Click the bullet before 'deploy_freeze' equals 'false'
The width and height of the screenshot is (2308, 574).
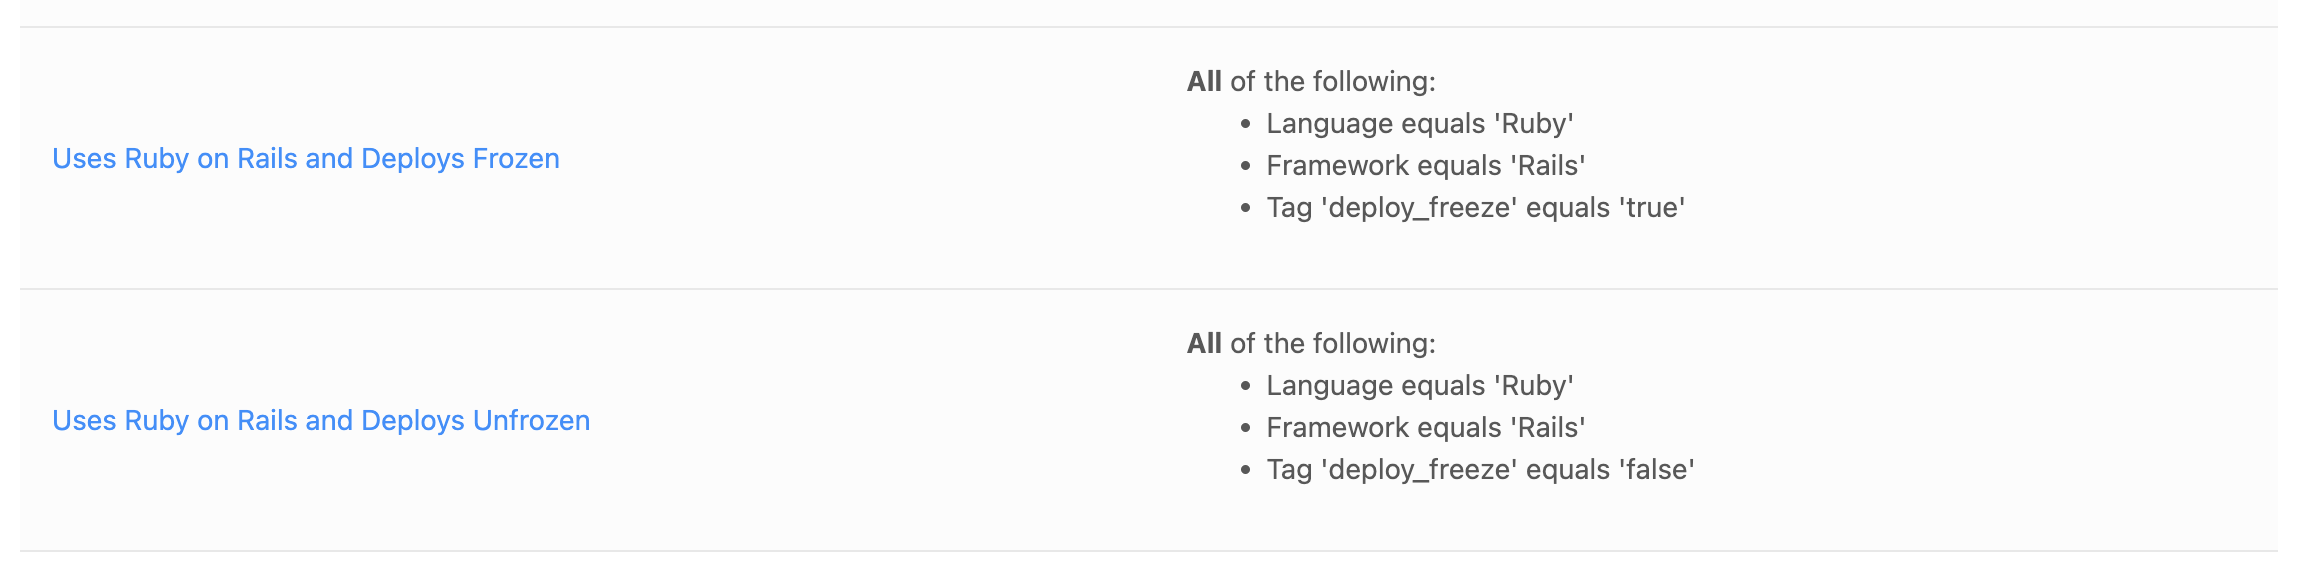pyautogui.click(x=1245, y=470)
